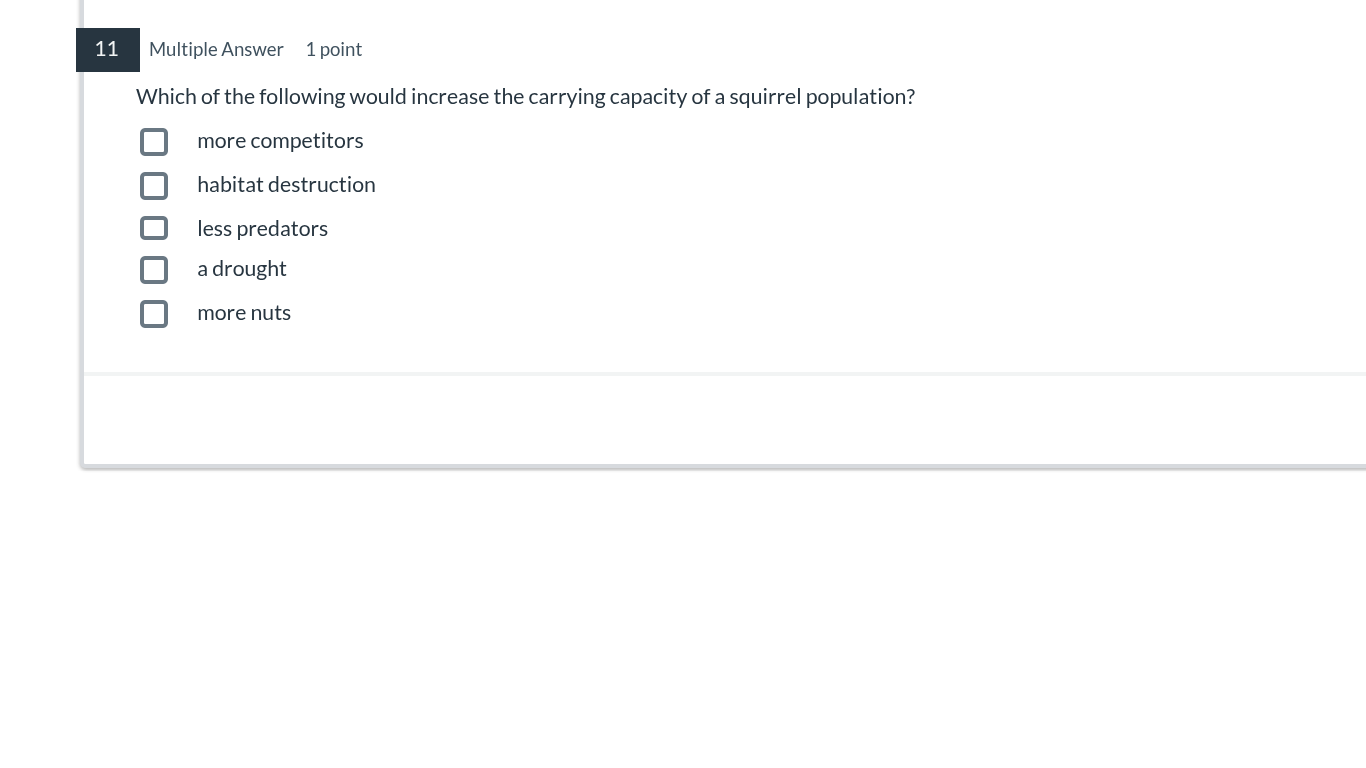
Task: Check the 'more competitors' checkbox
Action: click(153, 142)
